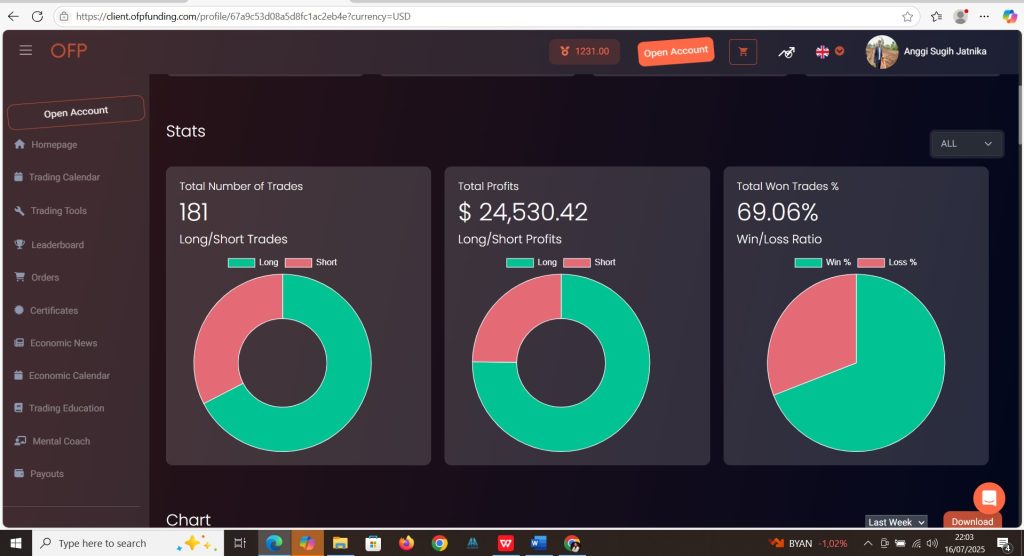1024x556 pixels.
Task: Open Microsoft Word from the taskbar
Action: (539, 543)
